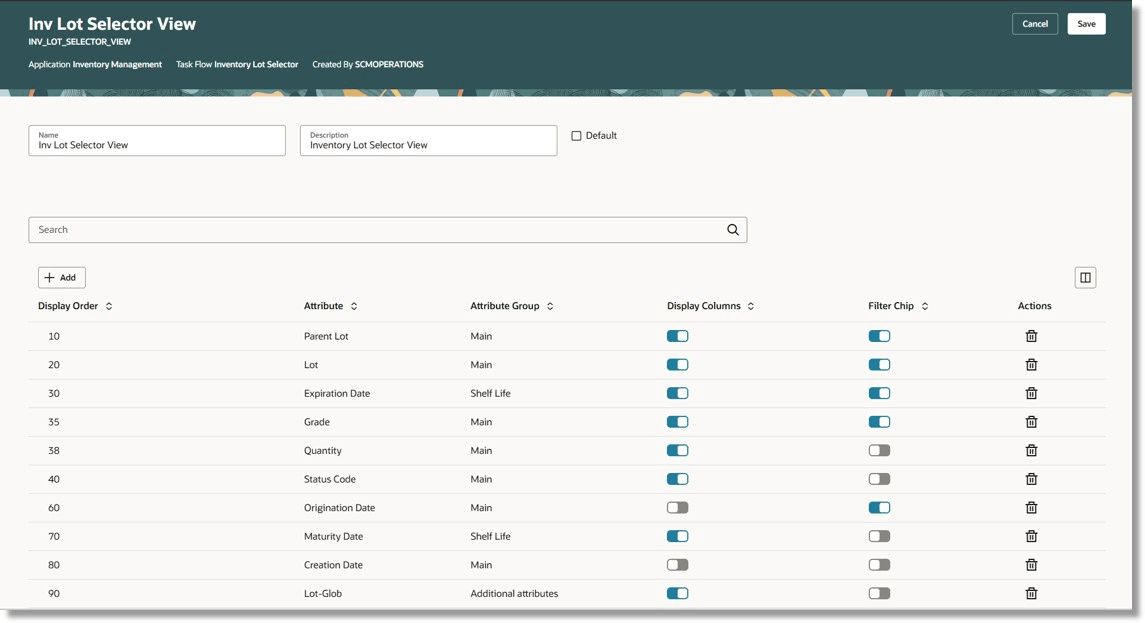Enable Filter Chip for Maturity Date
Image resolution: width=1145 pixels, height=623 pixels.
(x=879, y=536)
